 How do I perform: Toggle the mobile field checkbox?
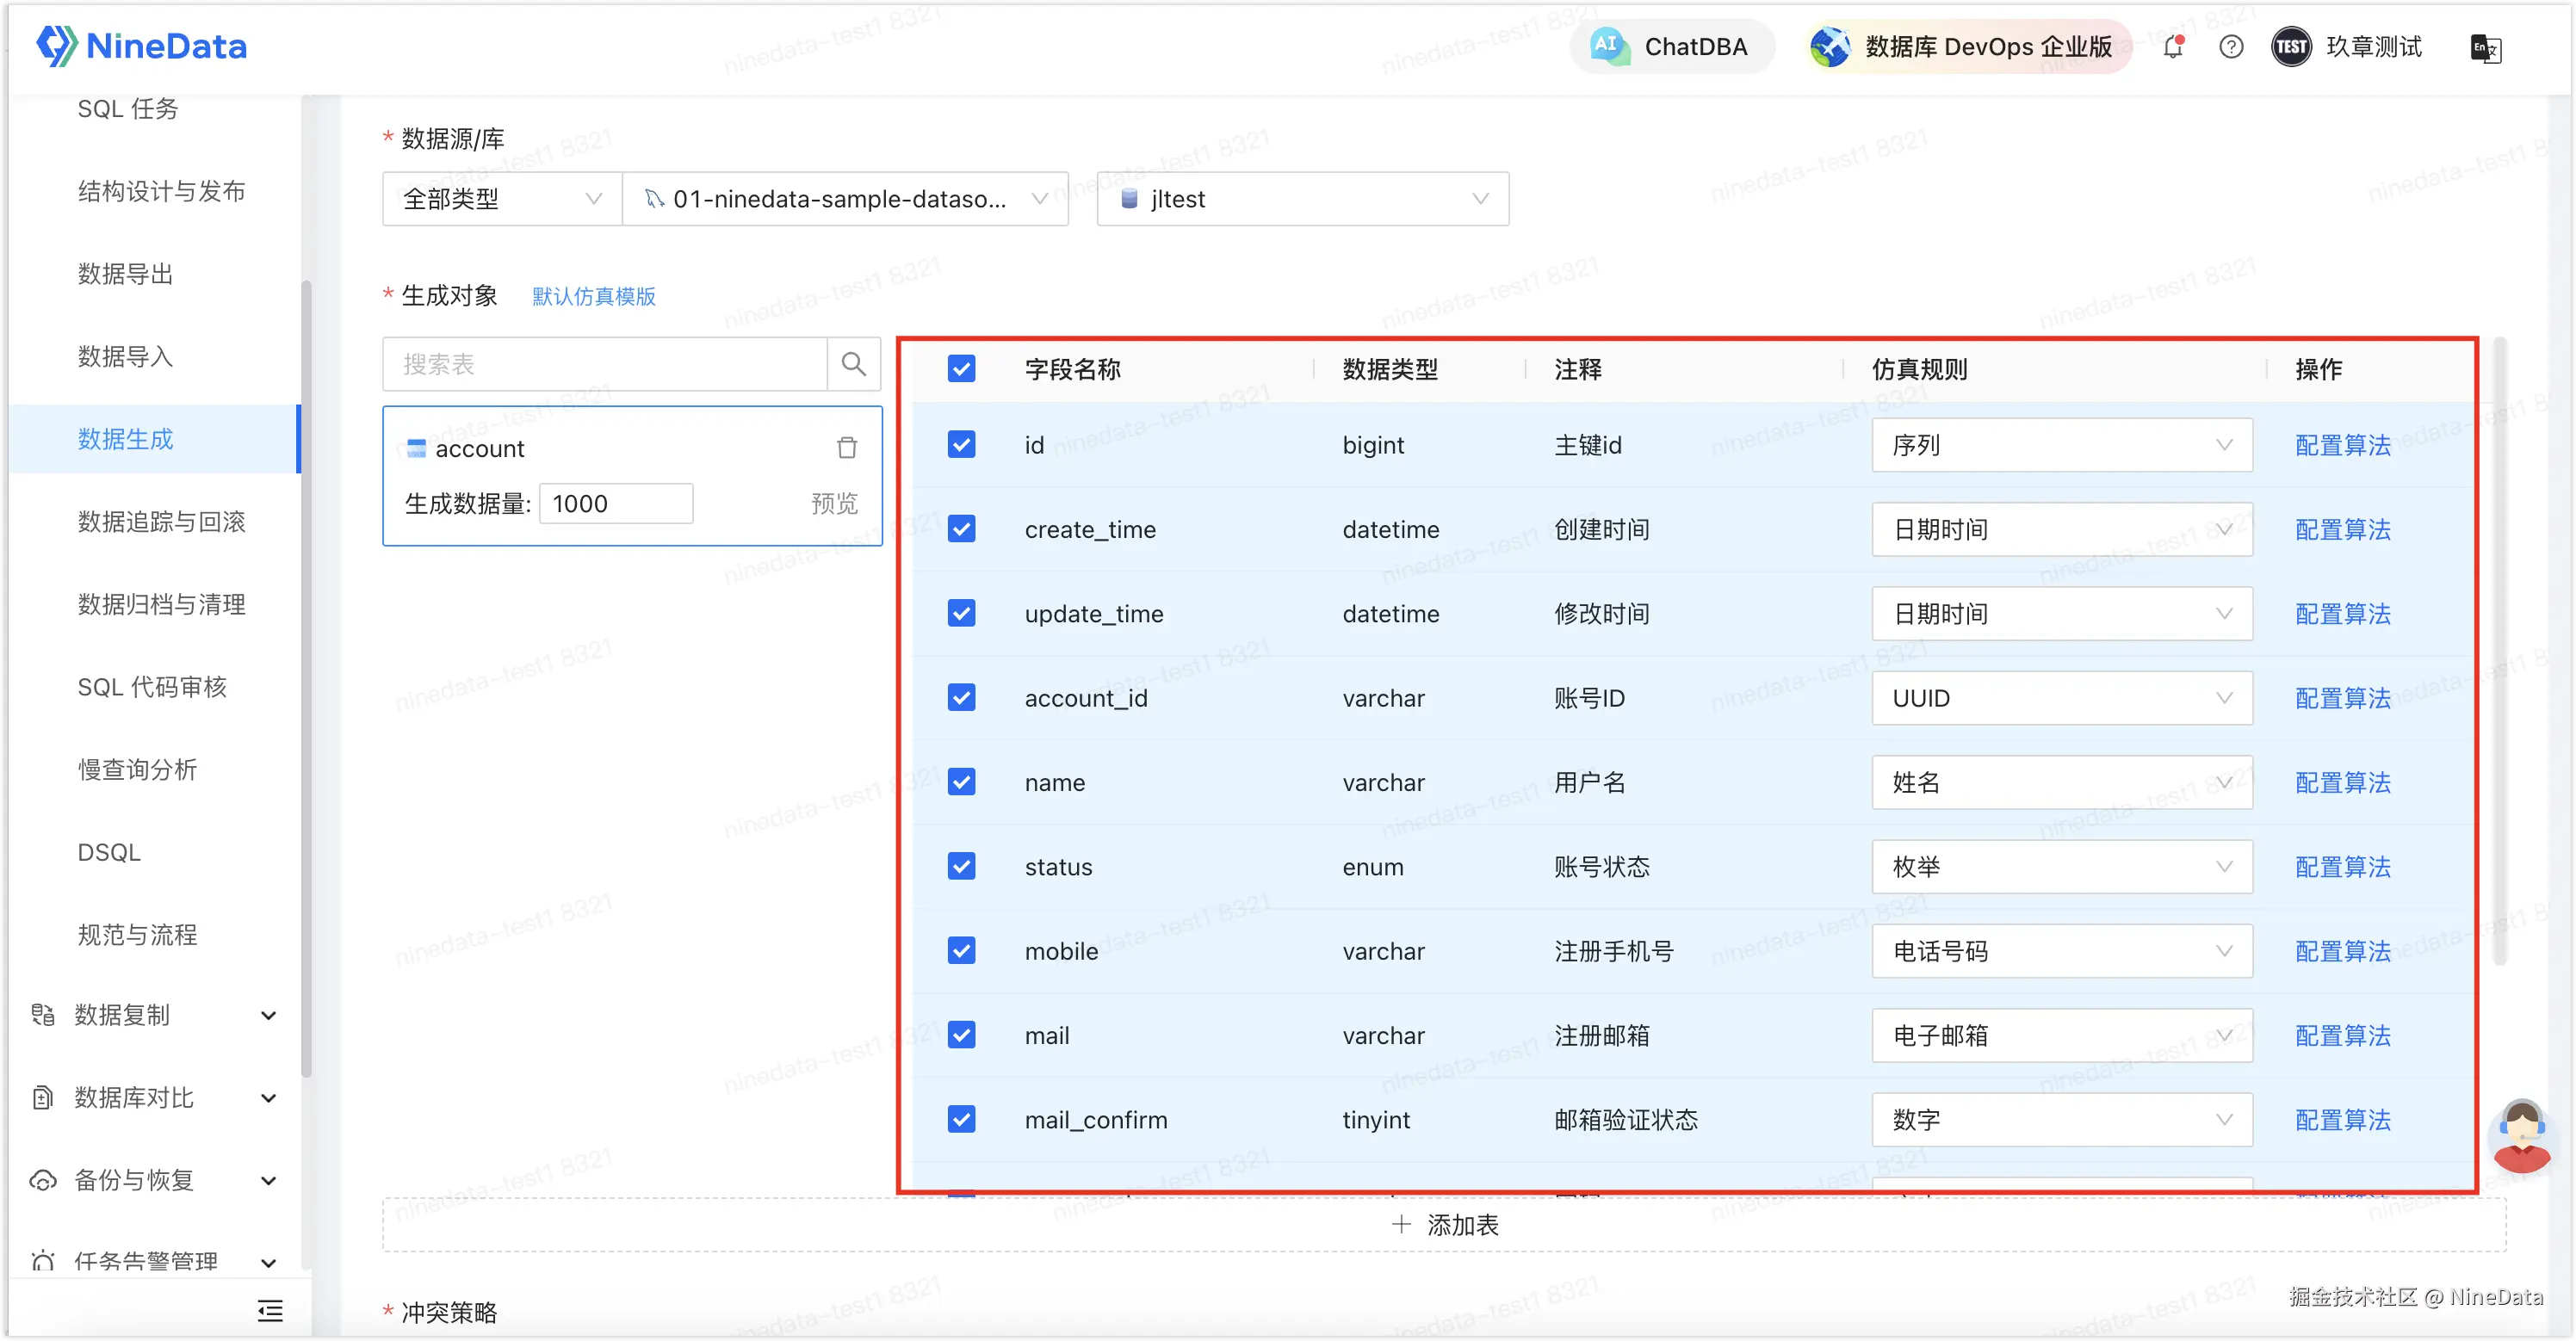pyautogui.click(x=961, y=951)
